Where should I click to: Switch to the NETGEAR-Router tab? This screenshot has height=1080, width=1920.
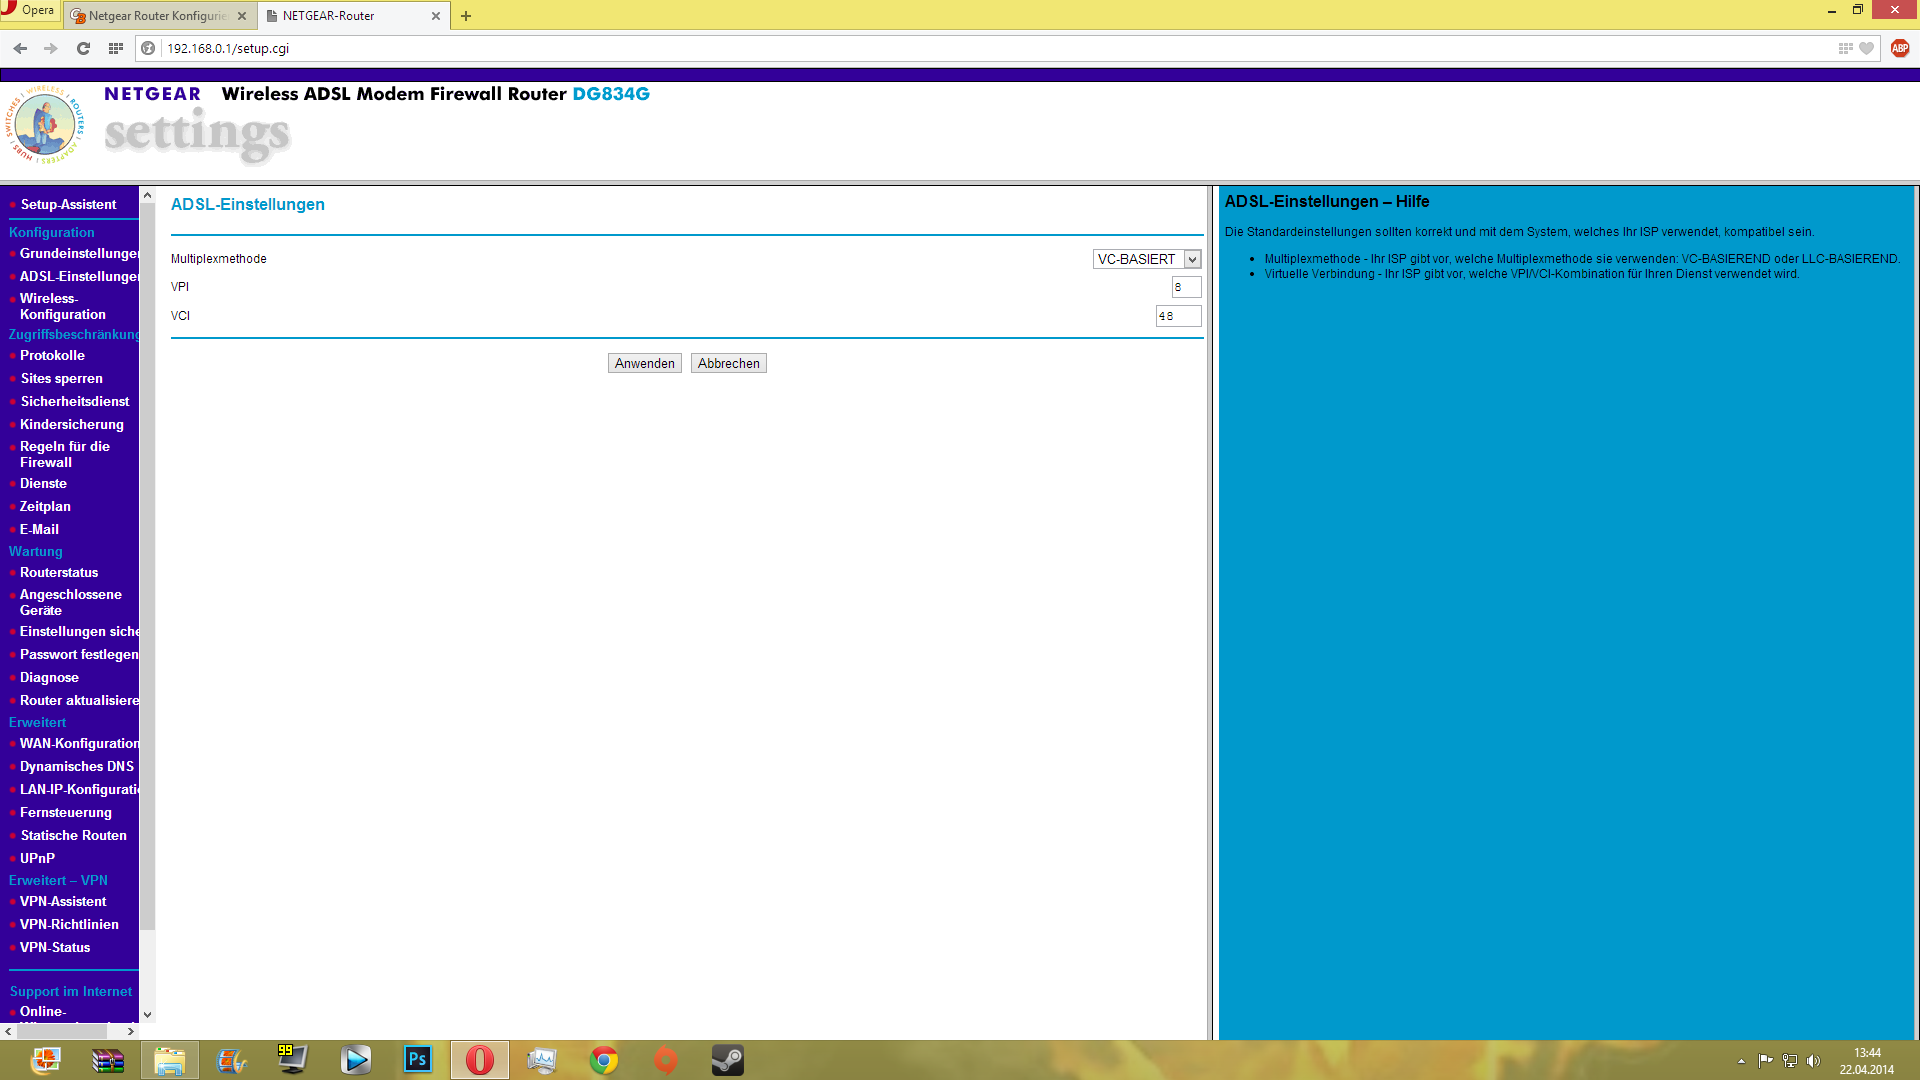coord(353,16)
